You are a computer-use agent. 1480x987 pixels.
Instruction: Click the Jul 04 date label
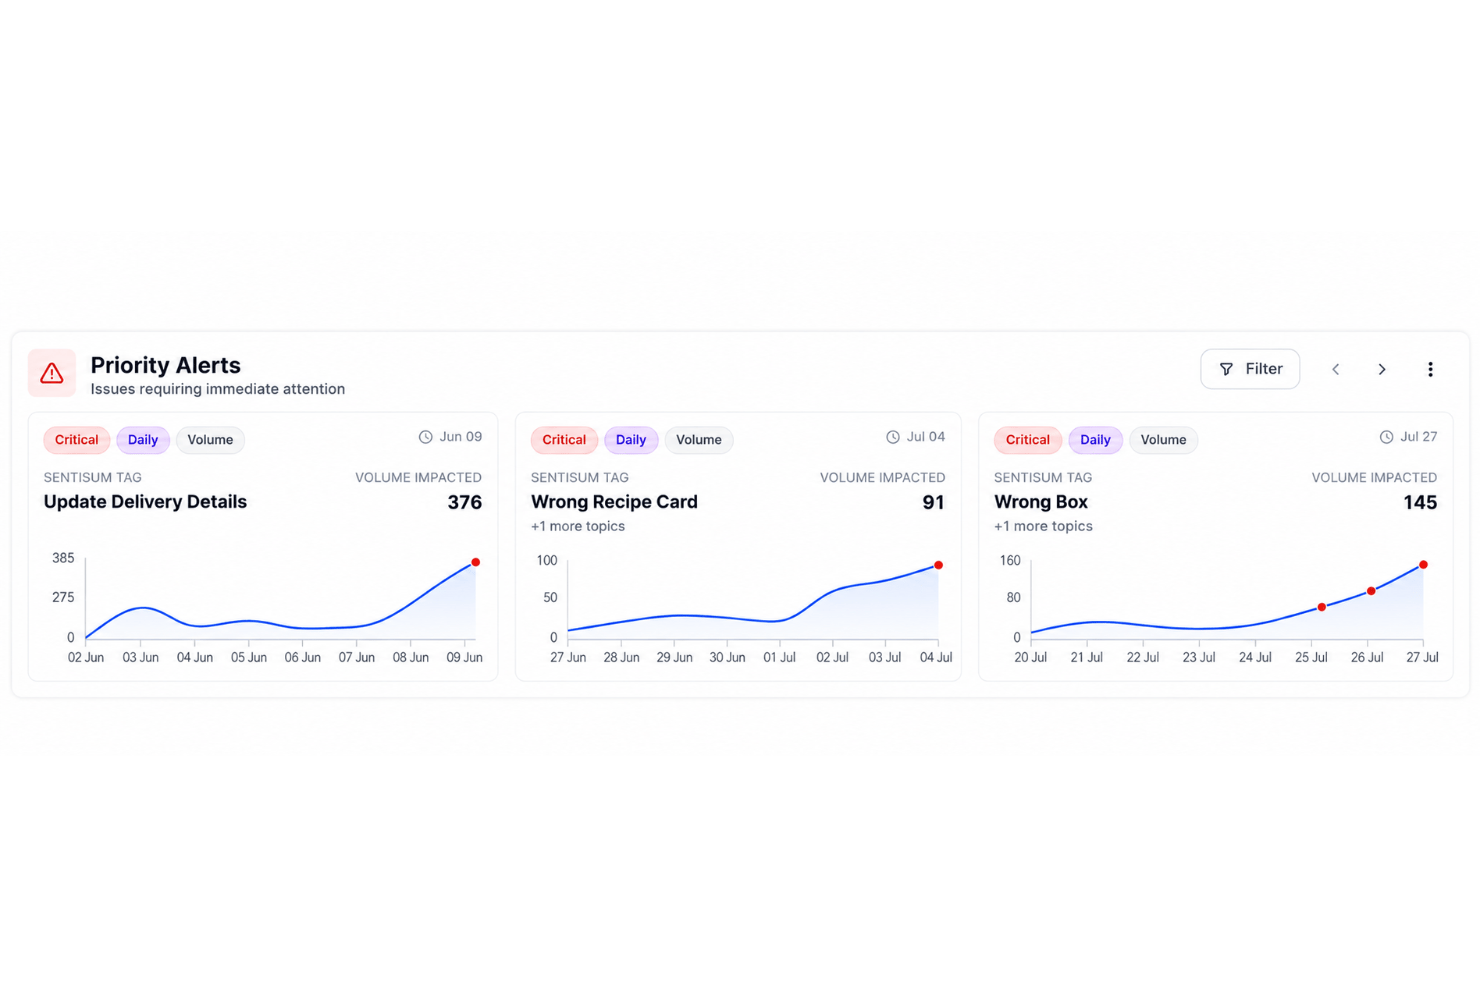click(926, 437)
